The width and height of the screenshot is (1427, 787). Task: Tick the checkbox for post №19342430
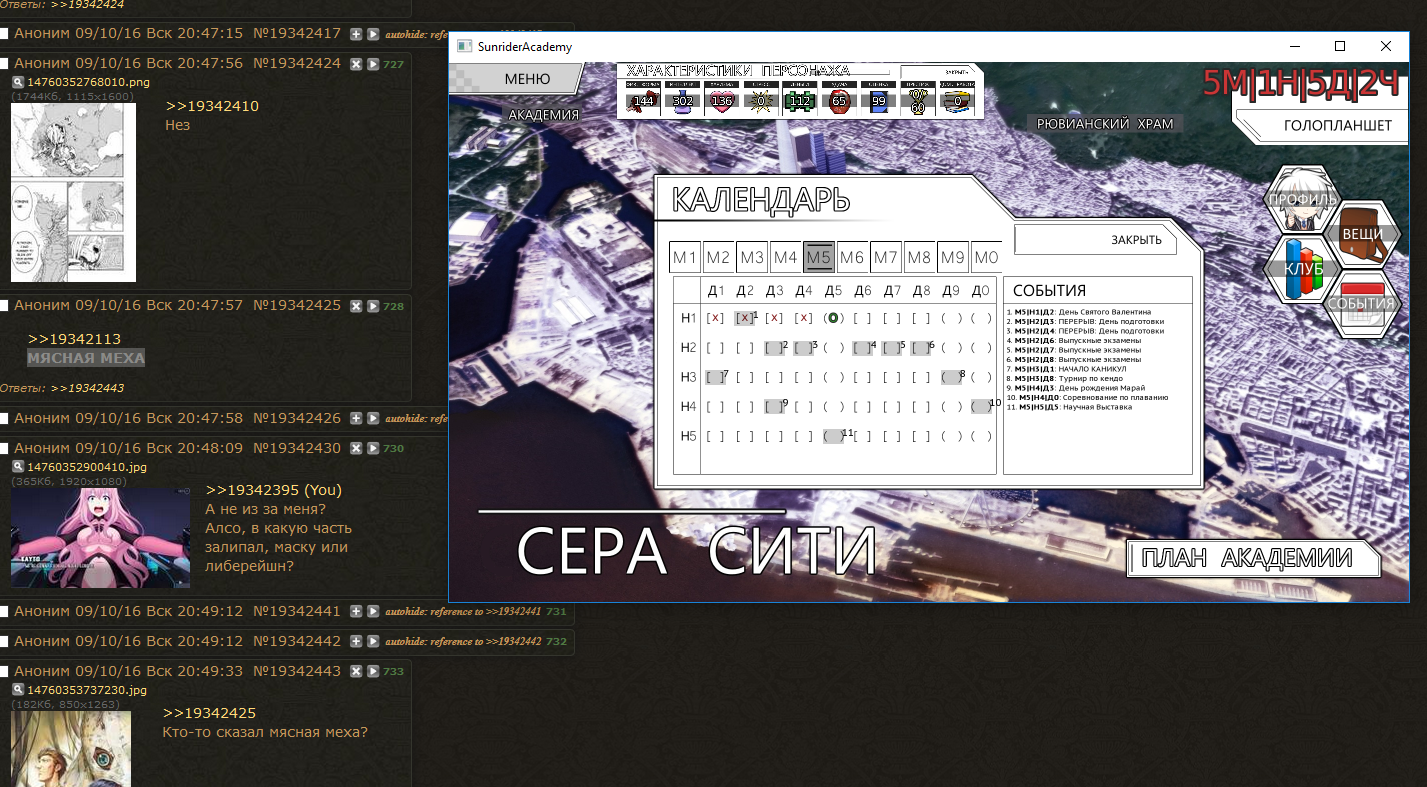5,448
